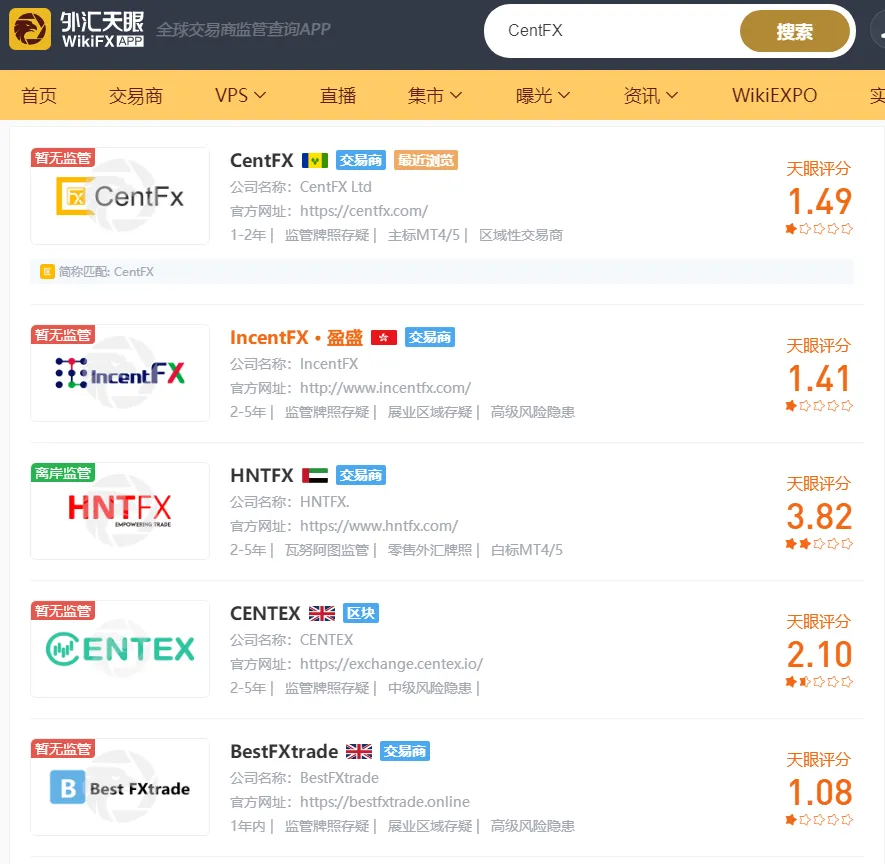
Task: Click the 区块 badge next to CENTEX
Action: pyautogui.click(x=361, y=613)
